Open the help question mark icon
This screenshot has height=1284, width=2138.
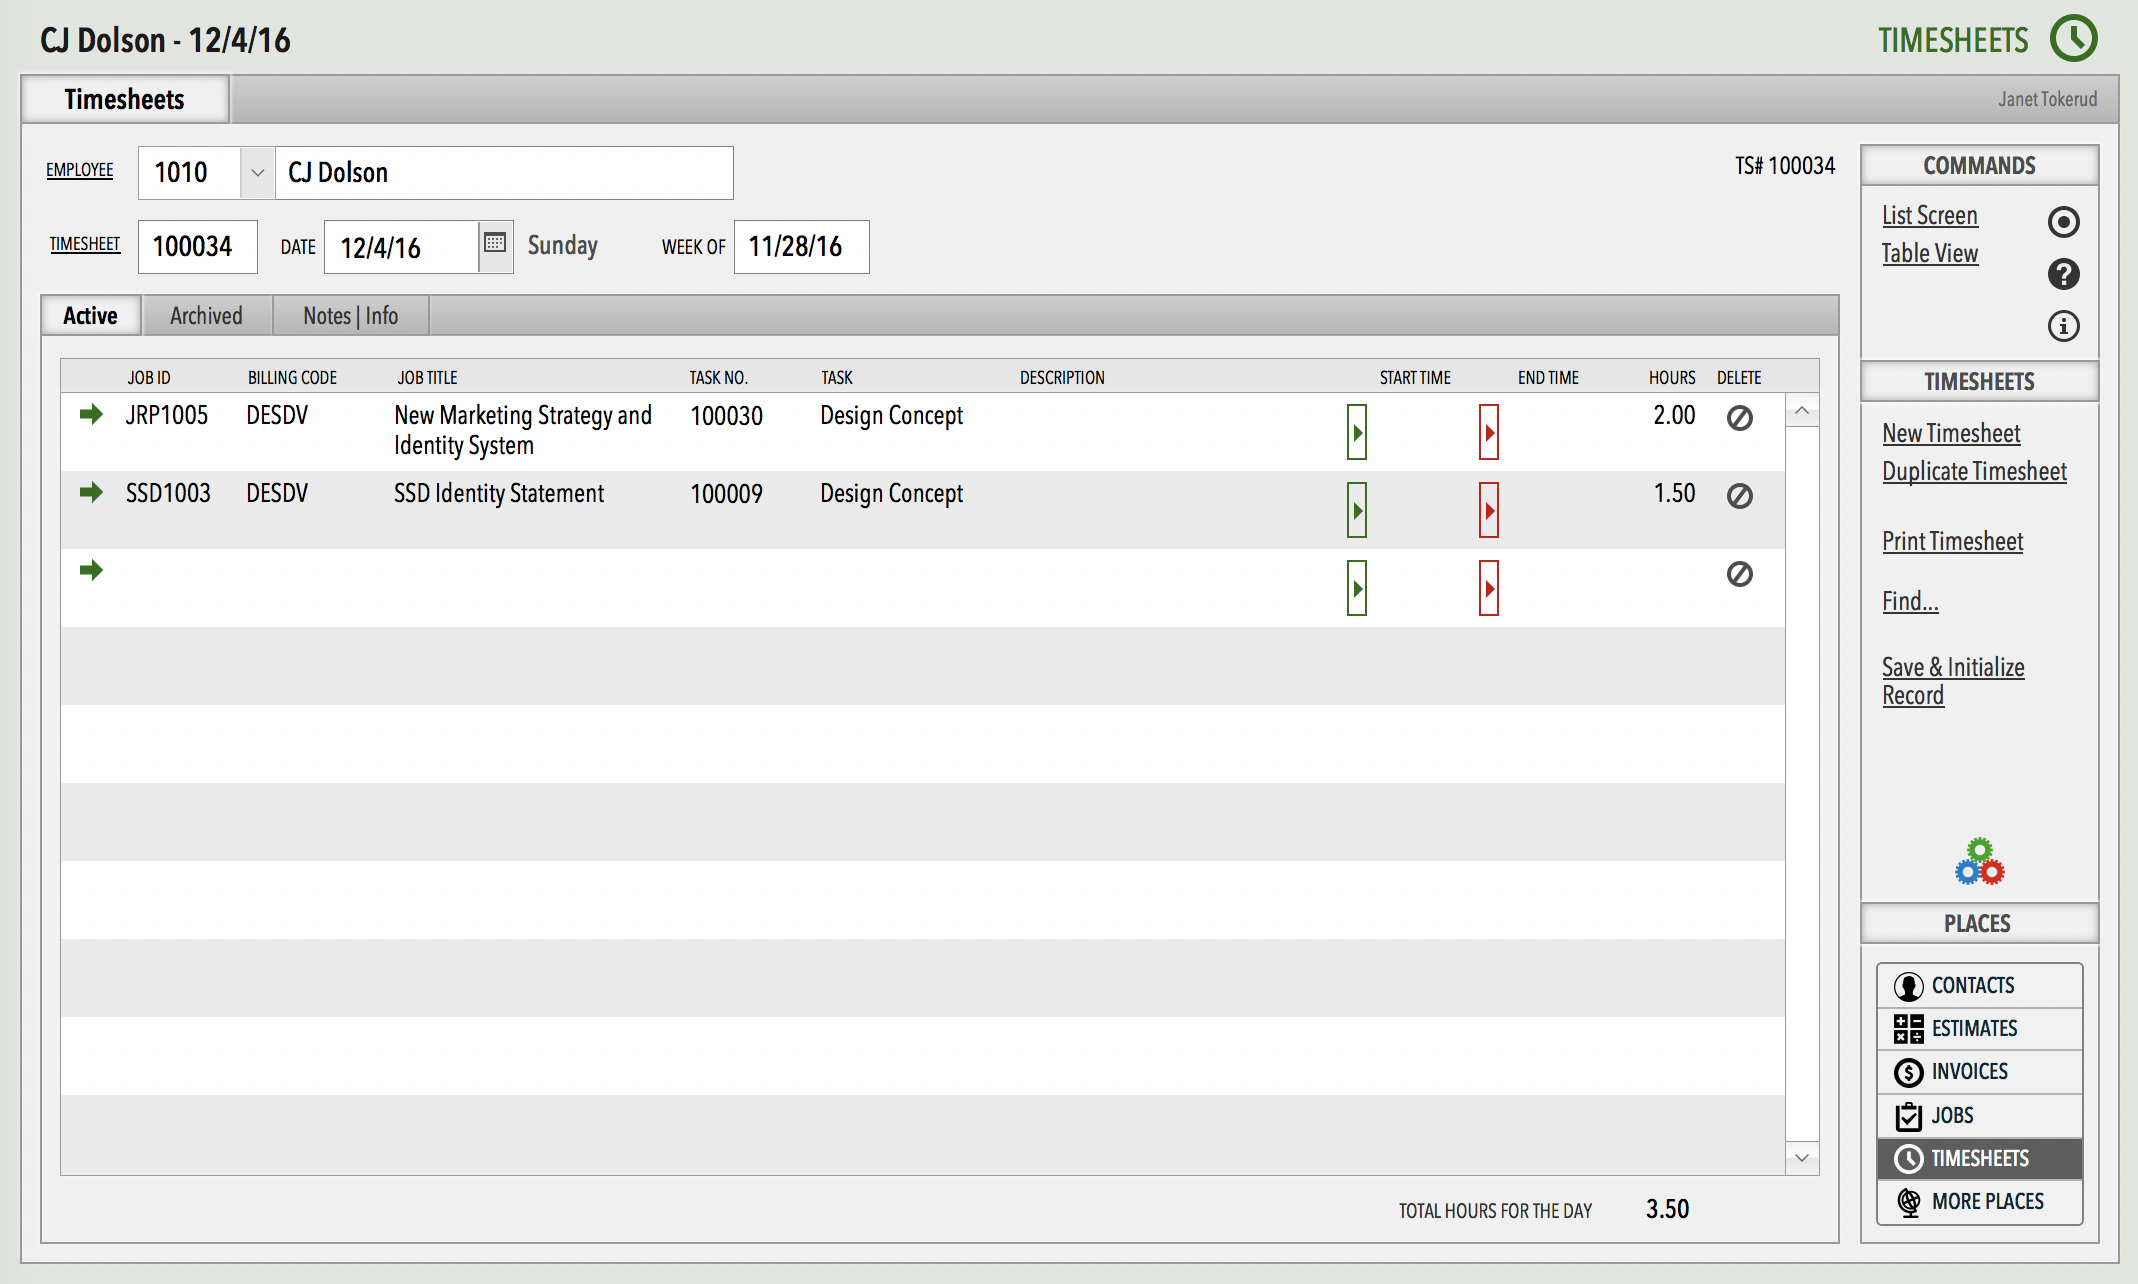point(2064,274)
